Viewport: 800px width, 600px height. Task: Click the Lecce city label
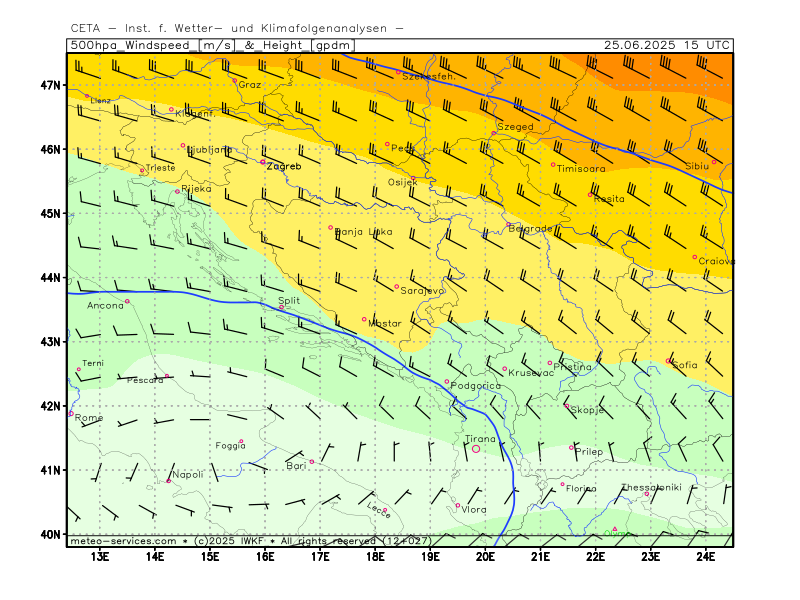tap(379, 510)
